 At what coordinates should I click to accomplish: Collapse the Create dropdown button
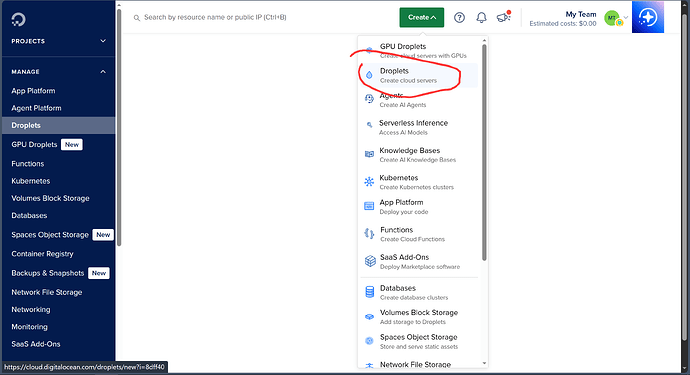click(x=422, y=18)
